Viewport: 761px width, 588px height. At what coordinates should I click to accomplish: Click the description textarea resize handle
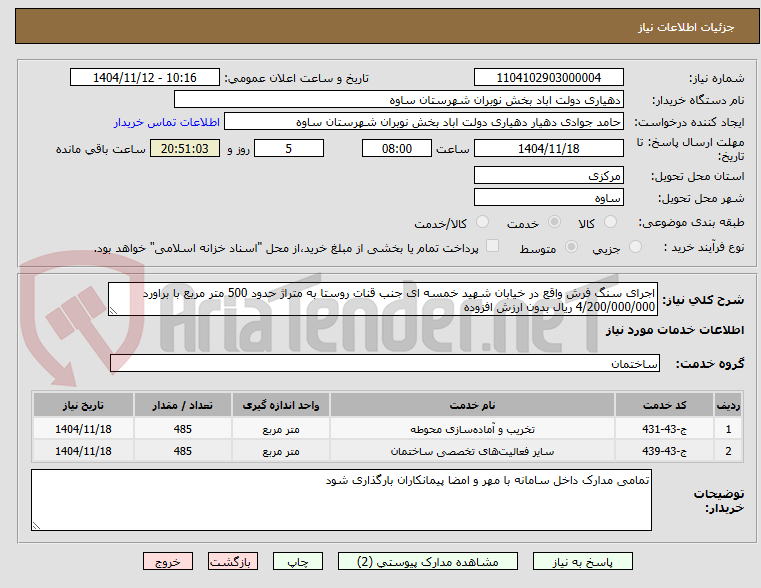coord(113,310)
